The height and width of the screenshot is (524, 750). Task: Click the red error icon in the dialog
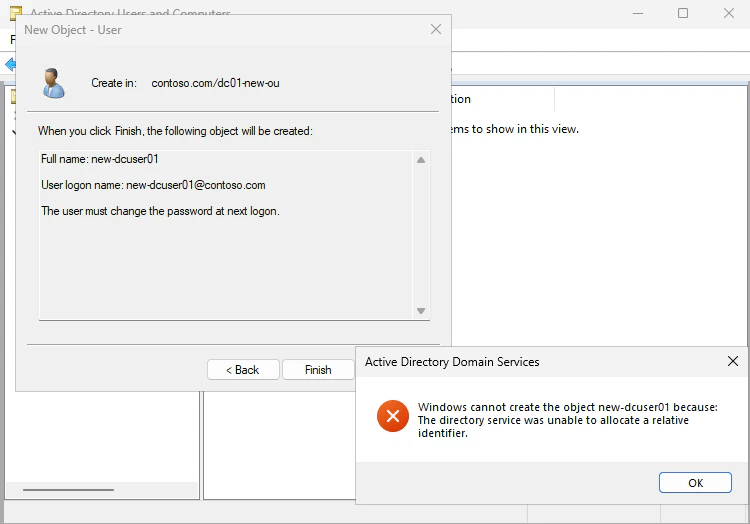(393, 416)
